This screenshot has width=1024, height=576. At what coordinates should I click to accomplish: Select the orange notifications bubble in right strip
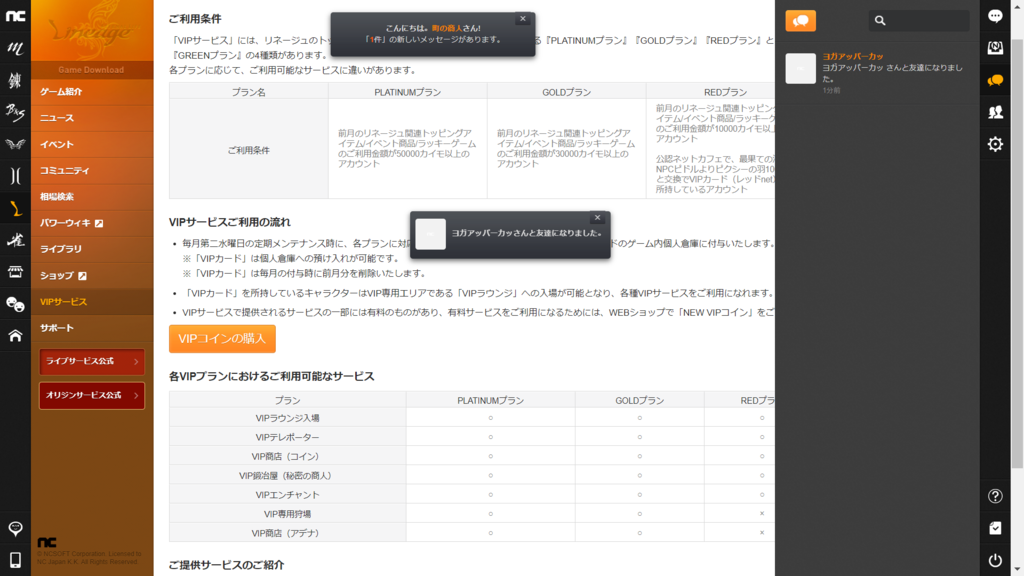(x=995, y=80)
